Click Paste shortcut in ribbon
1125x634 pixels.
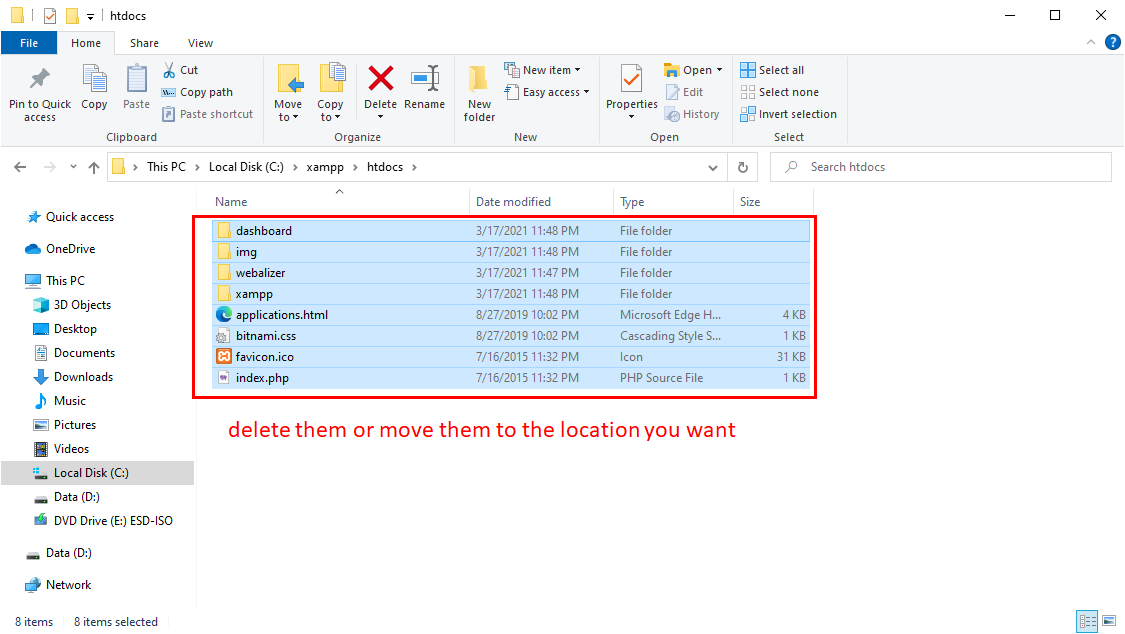207,114
